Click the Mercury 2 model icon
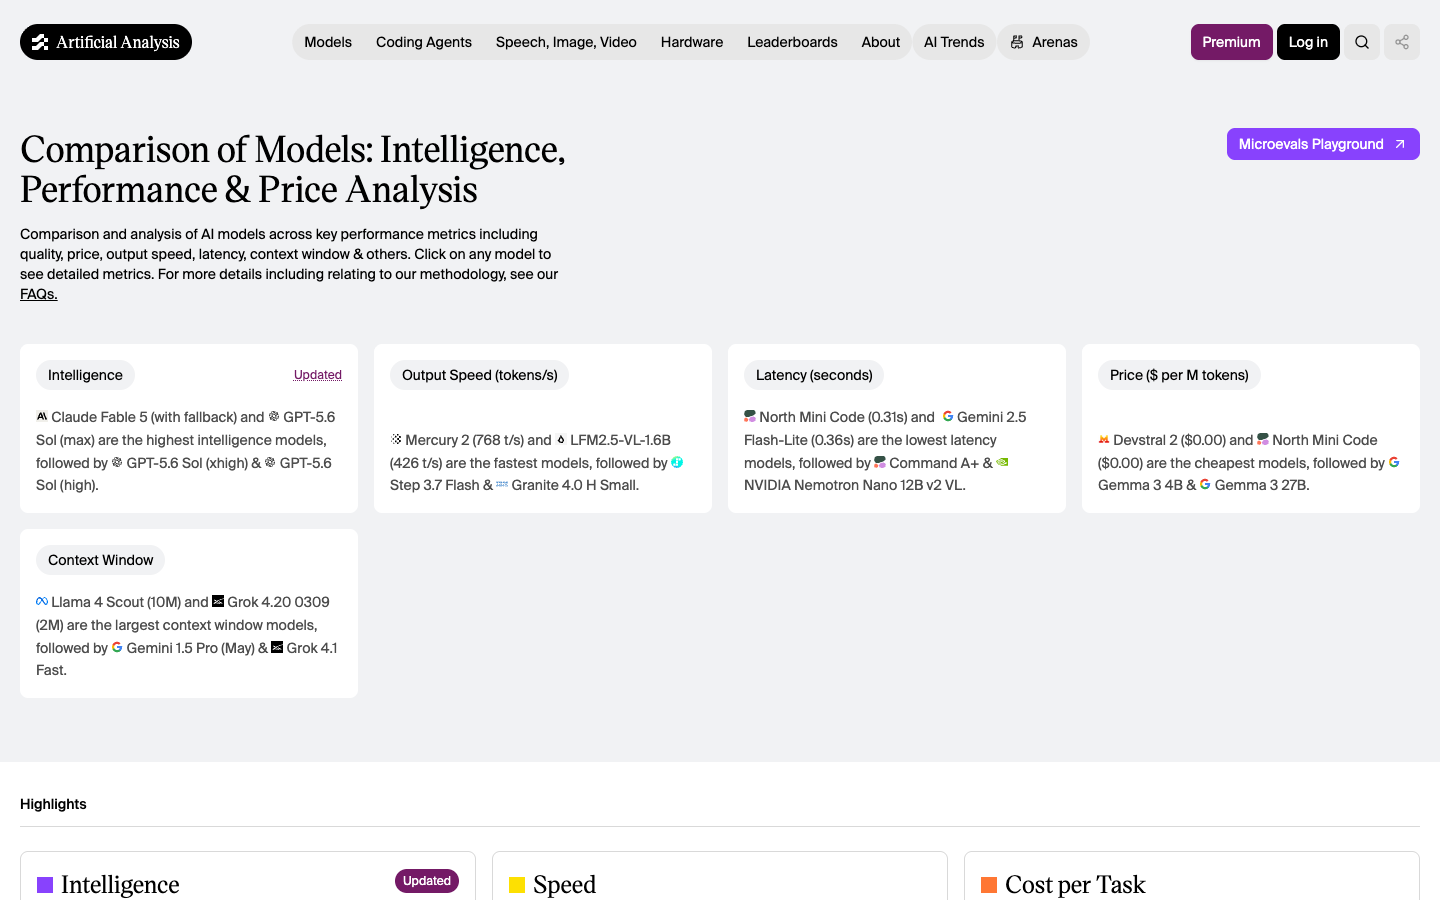1440x900 pixels. tap(396, 439)
